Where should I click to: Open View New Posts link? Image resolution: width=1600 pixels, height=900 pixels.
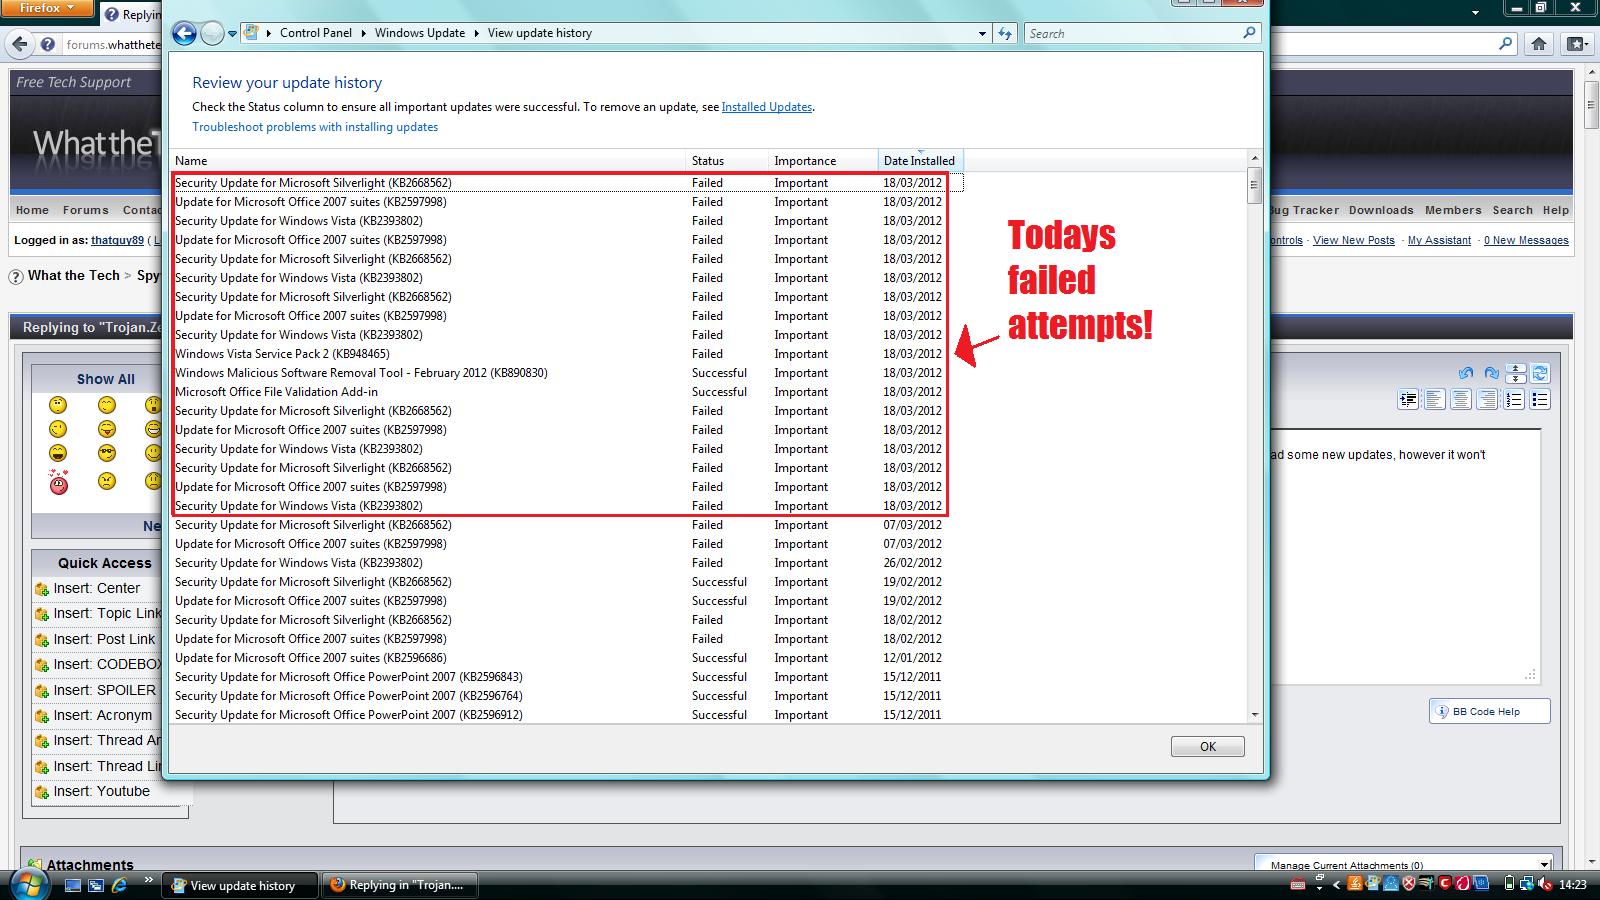pyautogui.click(x=1353, y=240)
